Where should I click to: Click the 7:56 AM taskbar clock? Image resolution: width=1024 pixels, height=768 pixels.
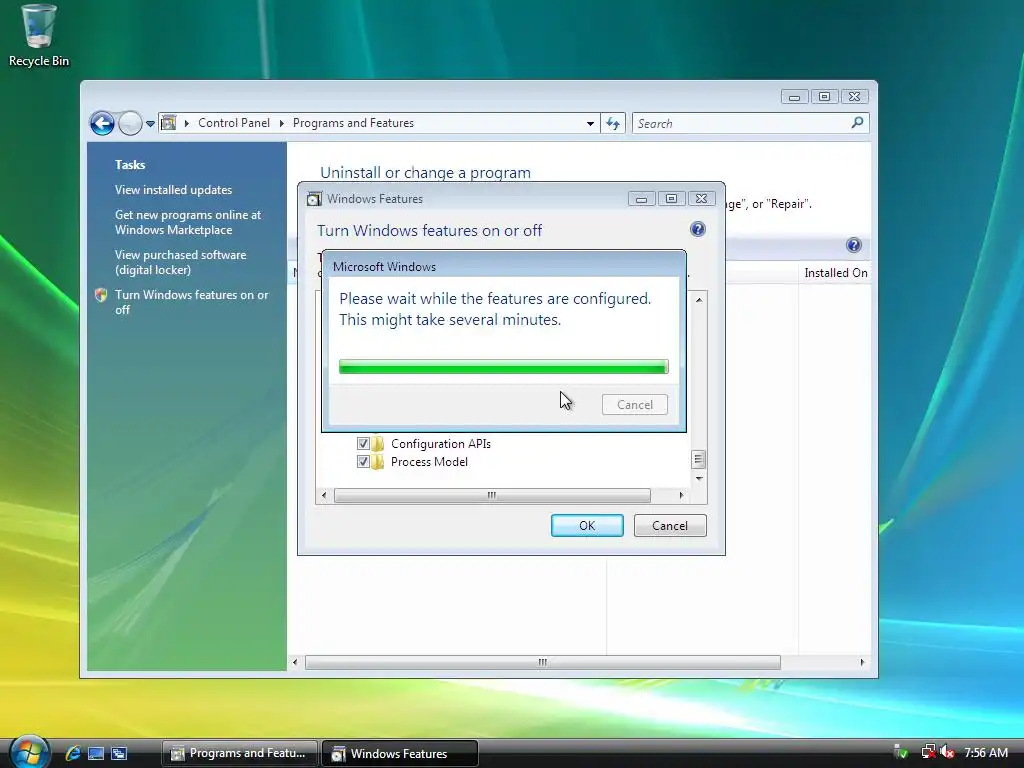tap(986, 752)
